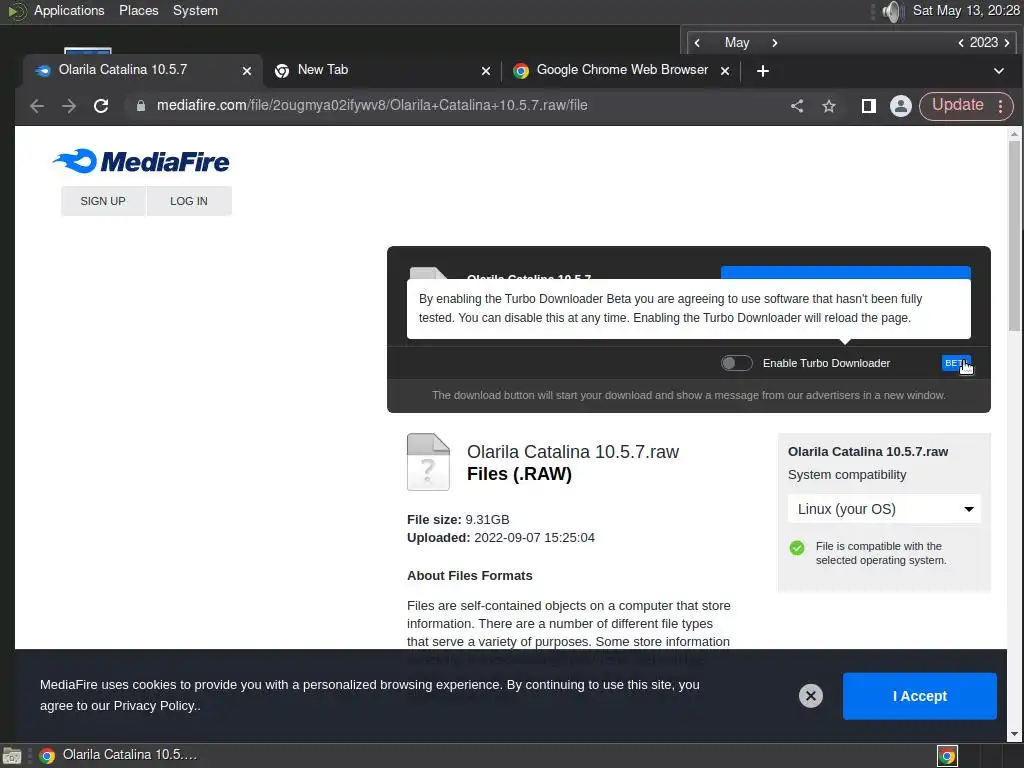Viewport: 1024px width, 768px height.
Task: Dismiss cookie notice with X
Action: 810,696
